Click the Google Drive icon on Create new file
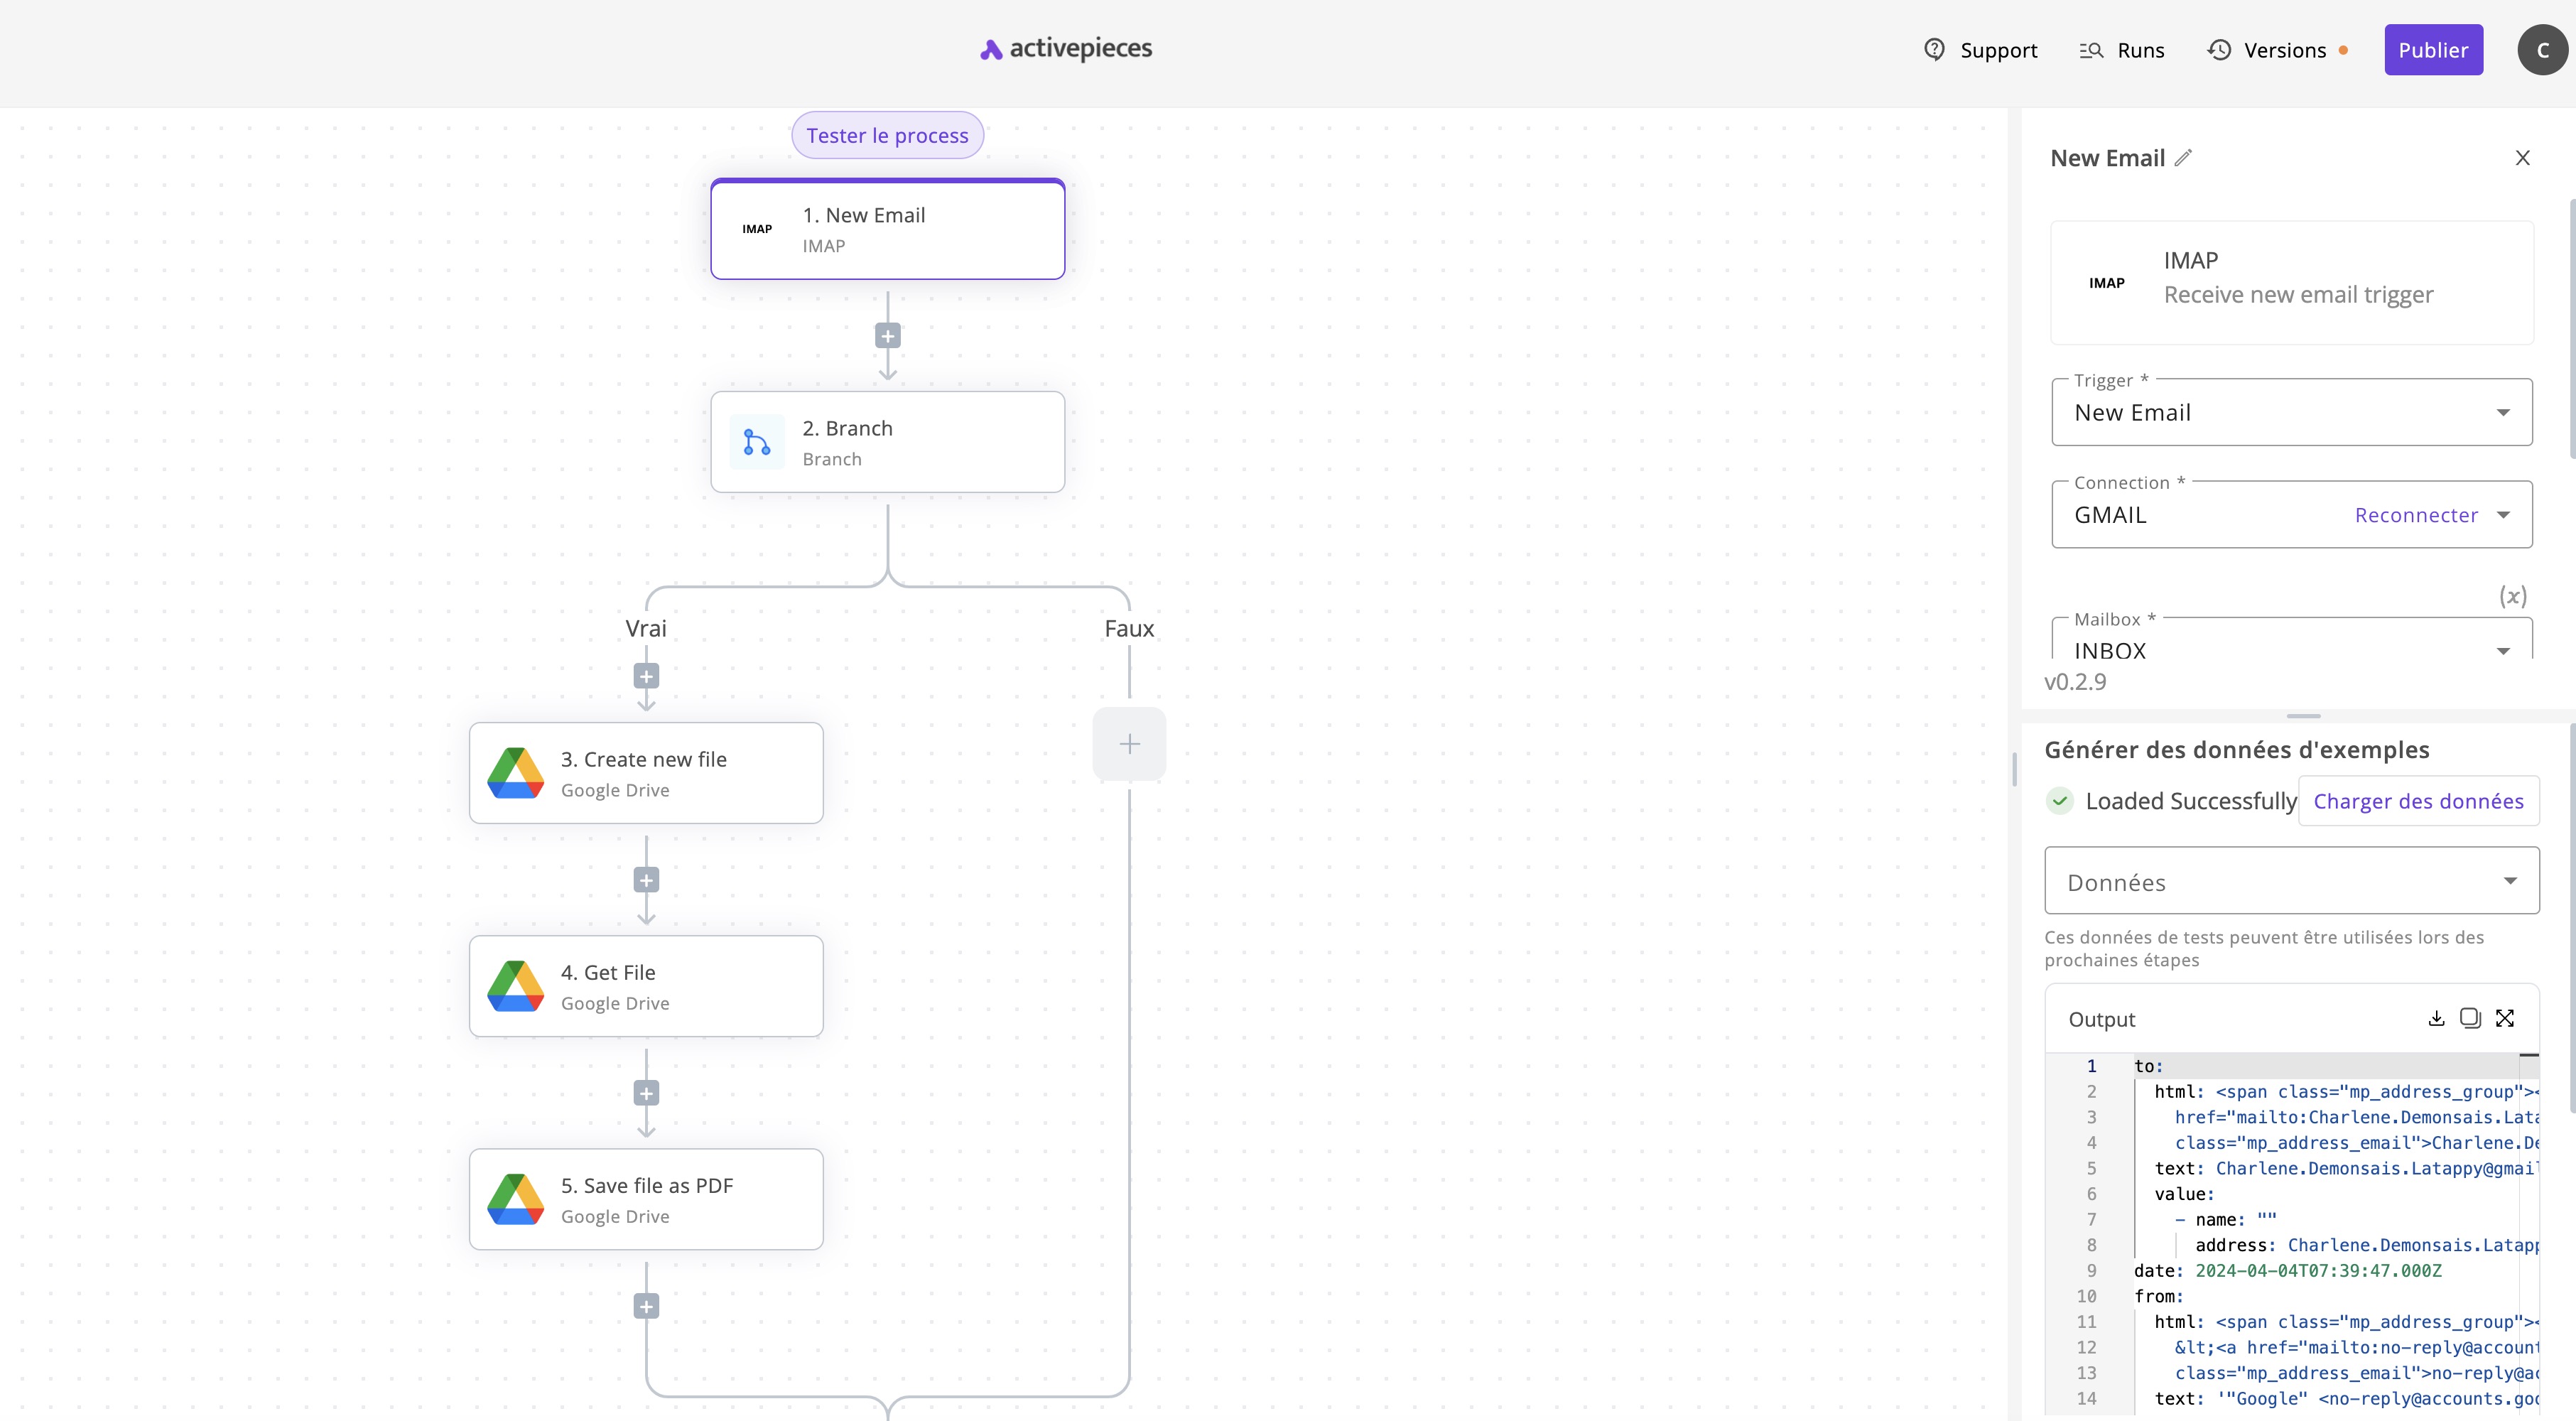Image resolution: width=2576 pixels, height=1421 pixels. point(516,773)
